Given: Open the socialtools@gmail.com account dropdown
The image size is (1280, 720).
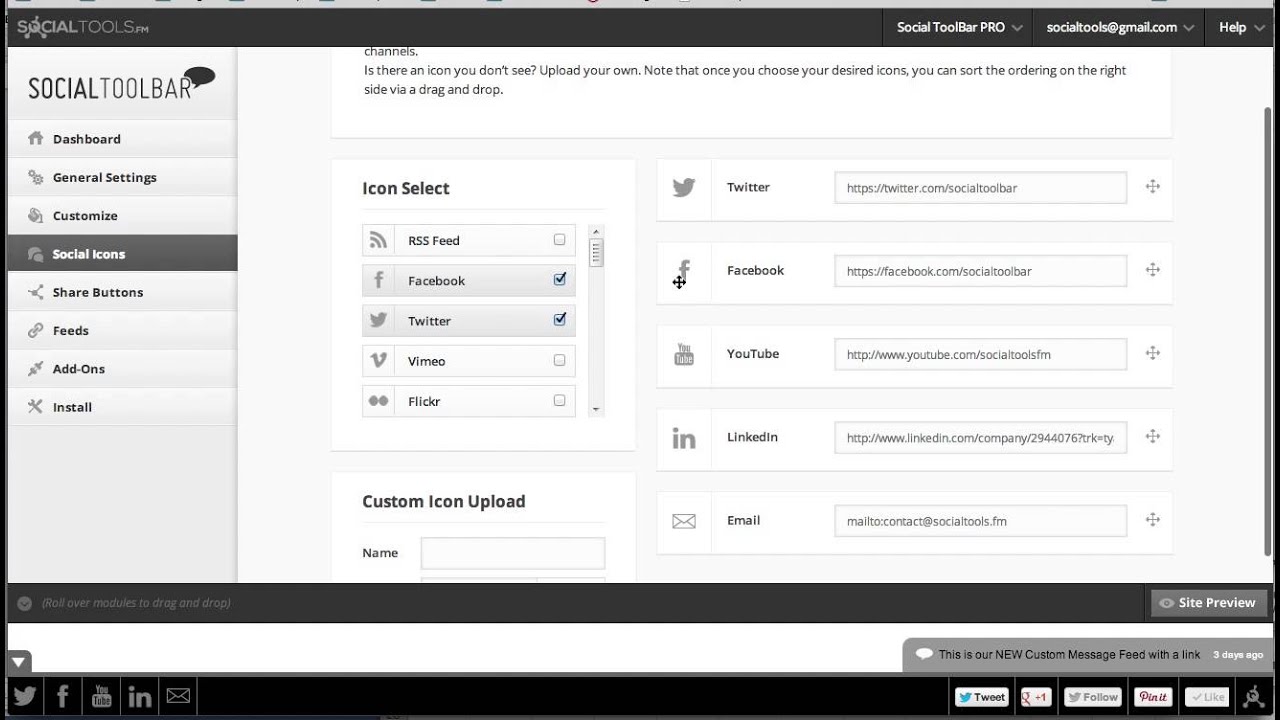Looking at the screenshot, I should tap(1120, 27).
